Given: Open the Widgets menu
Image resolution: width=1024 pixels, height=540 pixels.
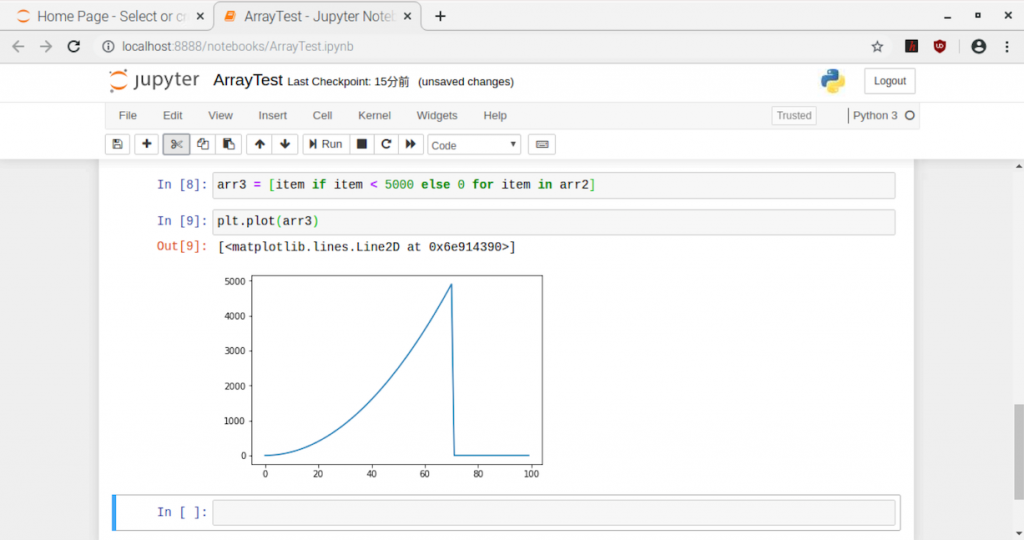Looking at the screenshot, I should (437, 115).
